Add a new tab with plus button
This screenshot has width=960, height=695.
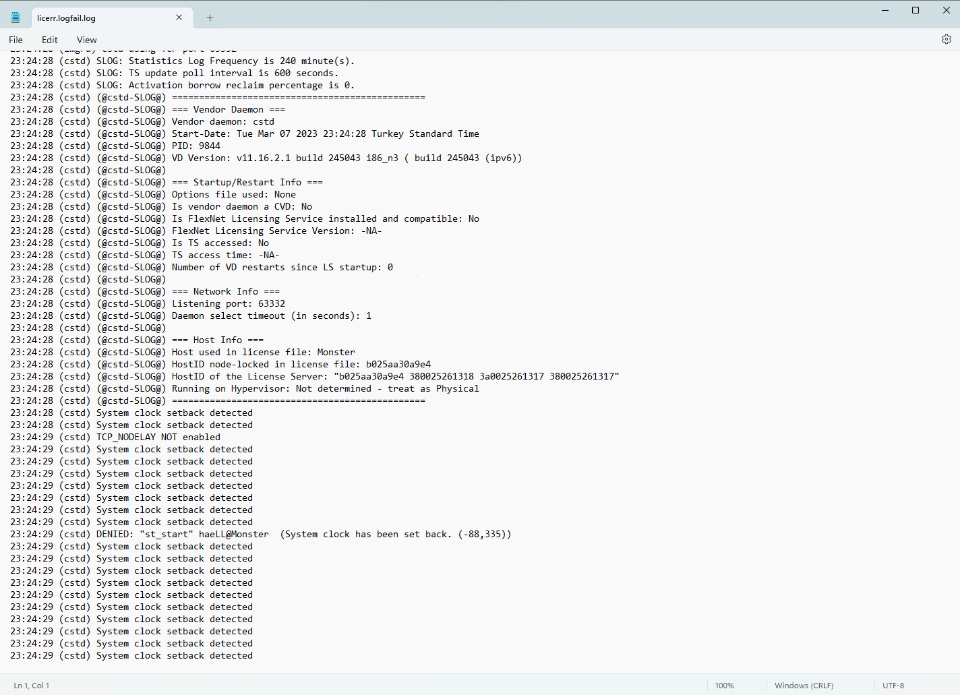point(210,18)
